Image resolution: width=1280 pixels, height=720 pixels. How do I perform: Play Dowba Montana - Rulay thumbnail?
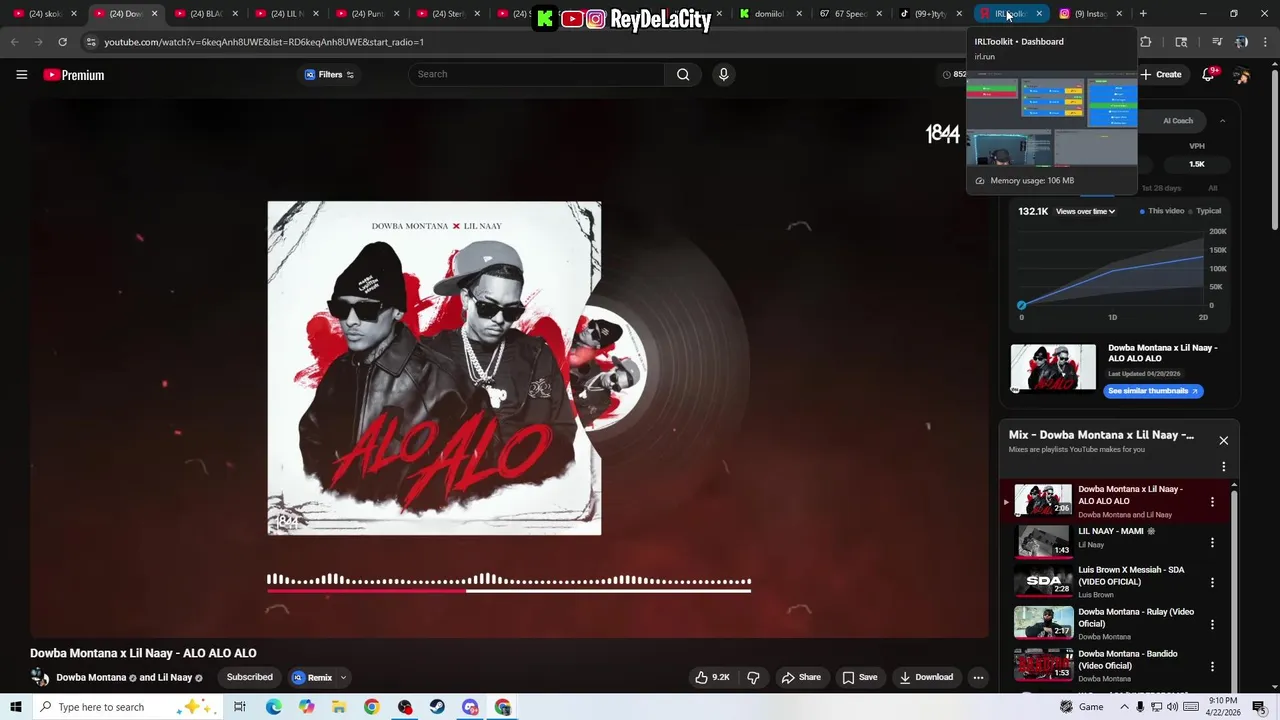point(1043,622)
